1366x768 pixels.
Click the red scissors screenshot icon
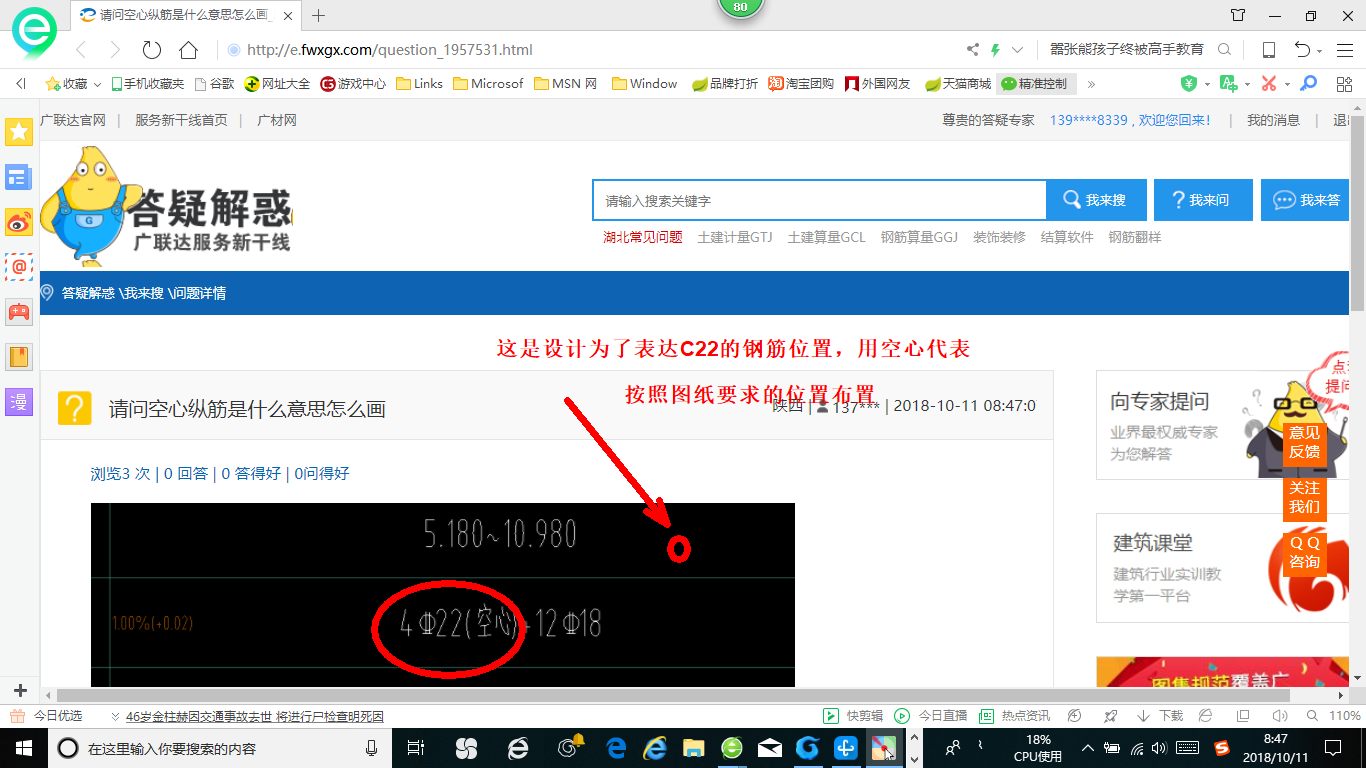[1269, 84]
